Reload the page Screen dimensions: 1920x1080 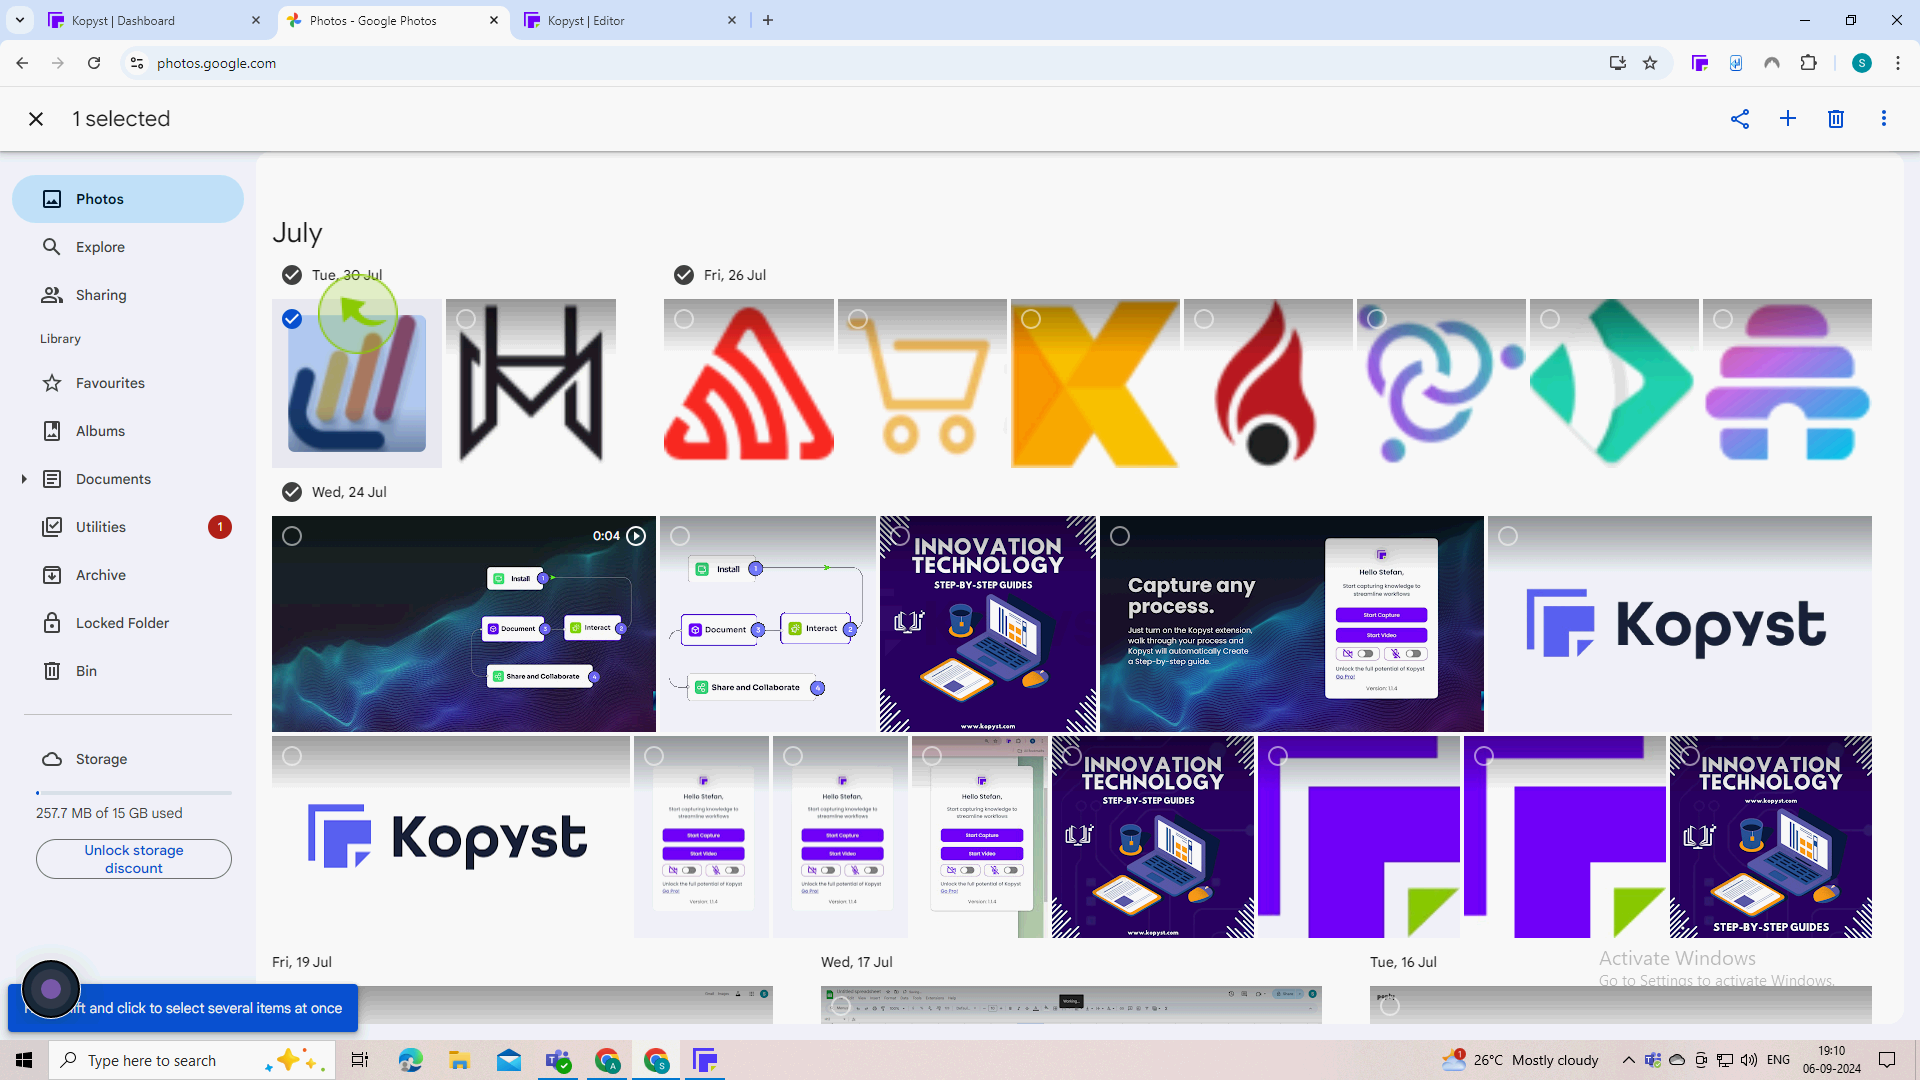[94, 63]
